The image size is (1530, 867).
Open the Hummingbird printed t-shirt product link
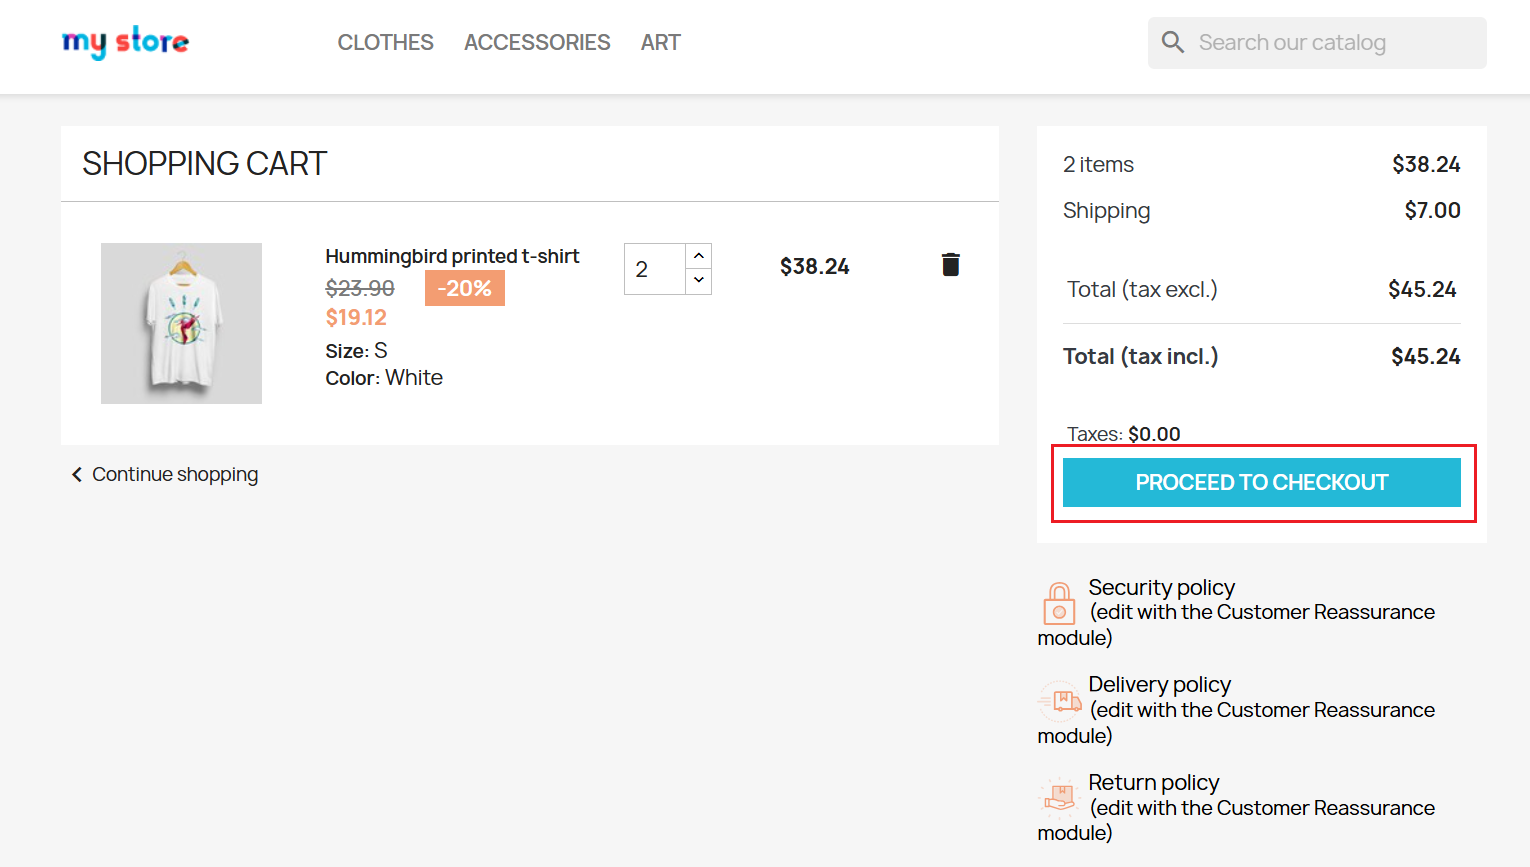click(452, 256)
